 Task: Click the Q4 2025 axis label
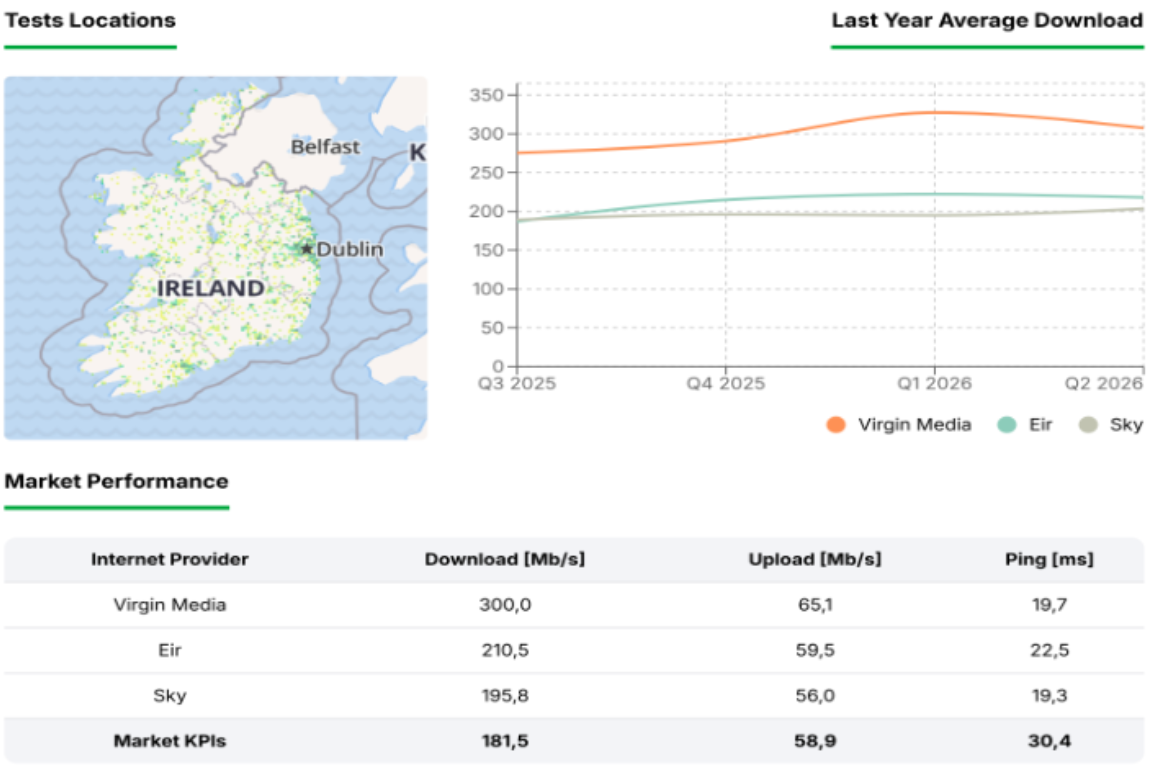(x=726, y=383)
